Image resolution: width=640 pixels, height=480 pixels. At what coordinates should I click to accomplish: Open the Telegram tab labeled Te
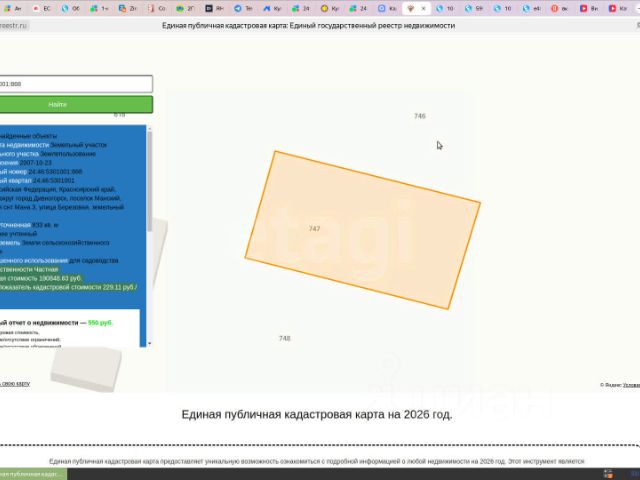tap(243, 8)
